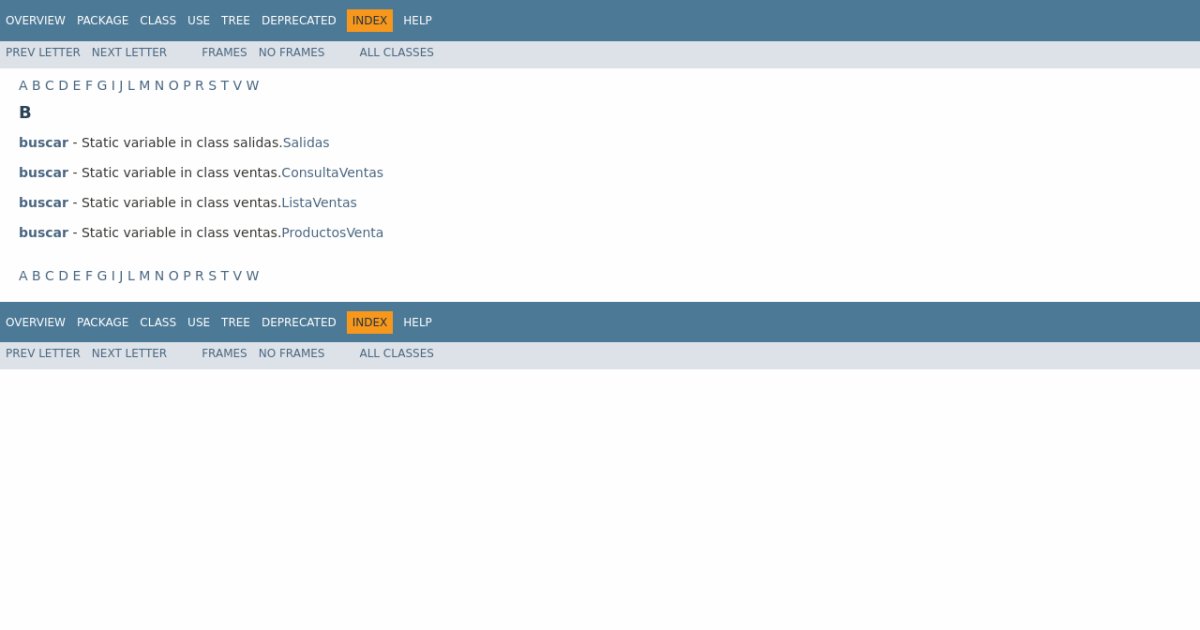Image resolution: width=1200 pixels, height=630 pixels.
Task: Open the ConsultaVentas class link
Action: (332, 173)
